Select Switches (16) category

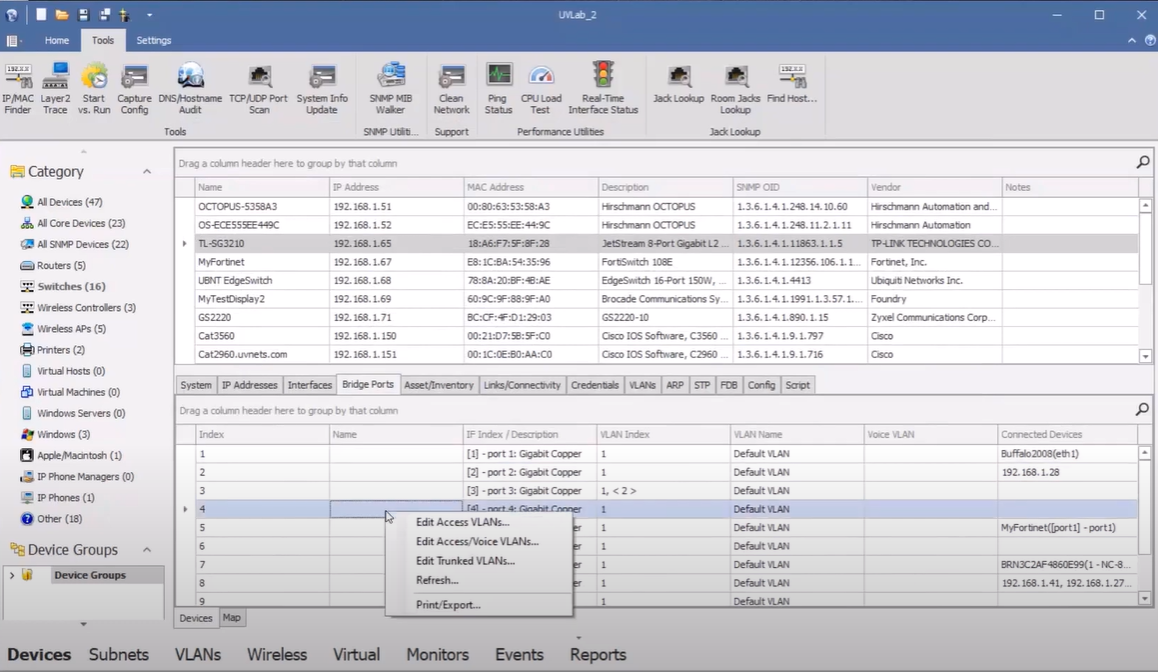(71, 287)
